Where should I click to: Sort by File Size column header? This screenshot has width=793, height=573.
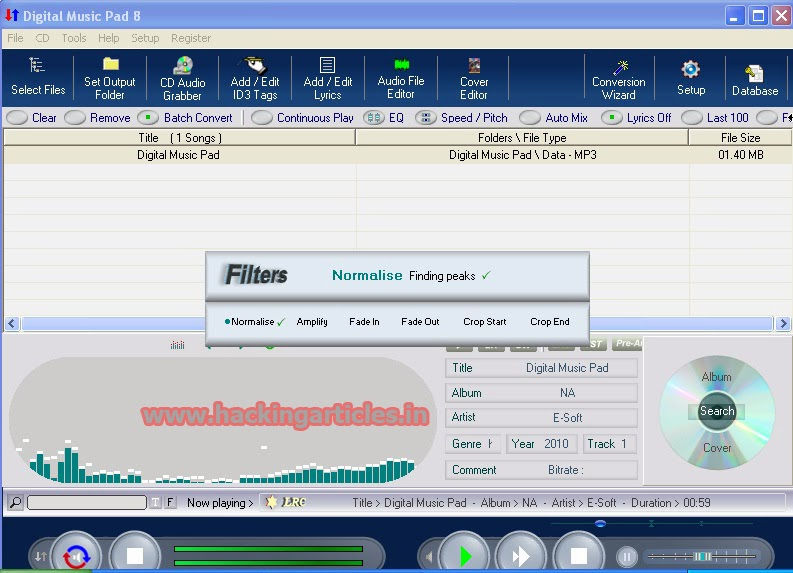740,138
